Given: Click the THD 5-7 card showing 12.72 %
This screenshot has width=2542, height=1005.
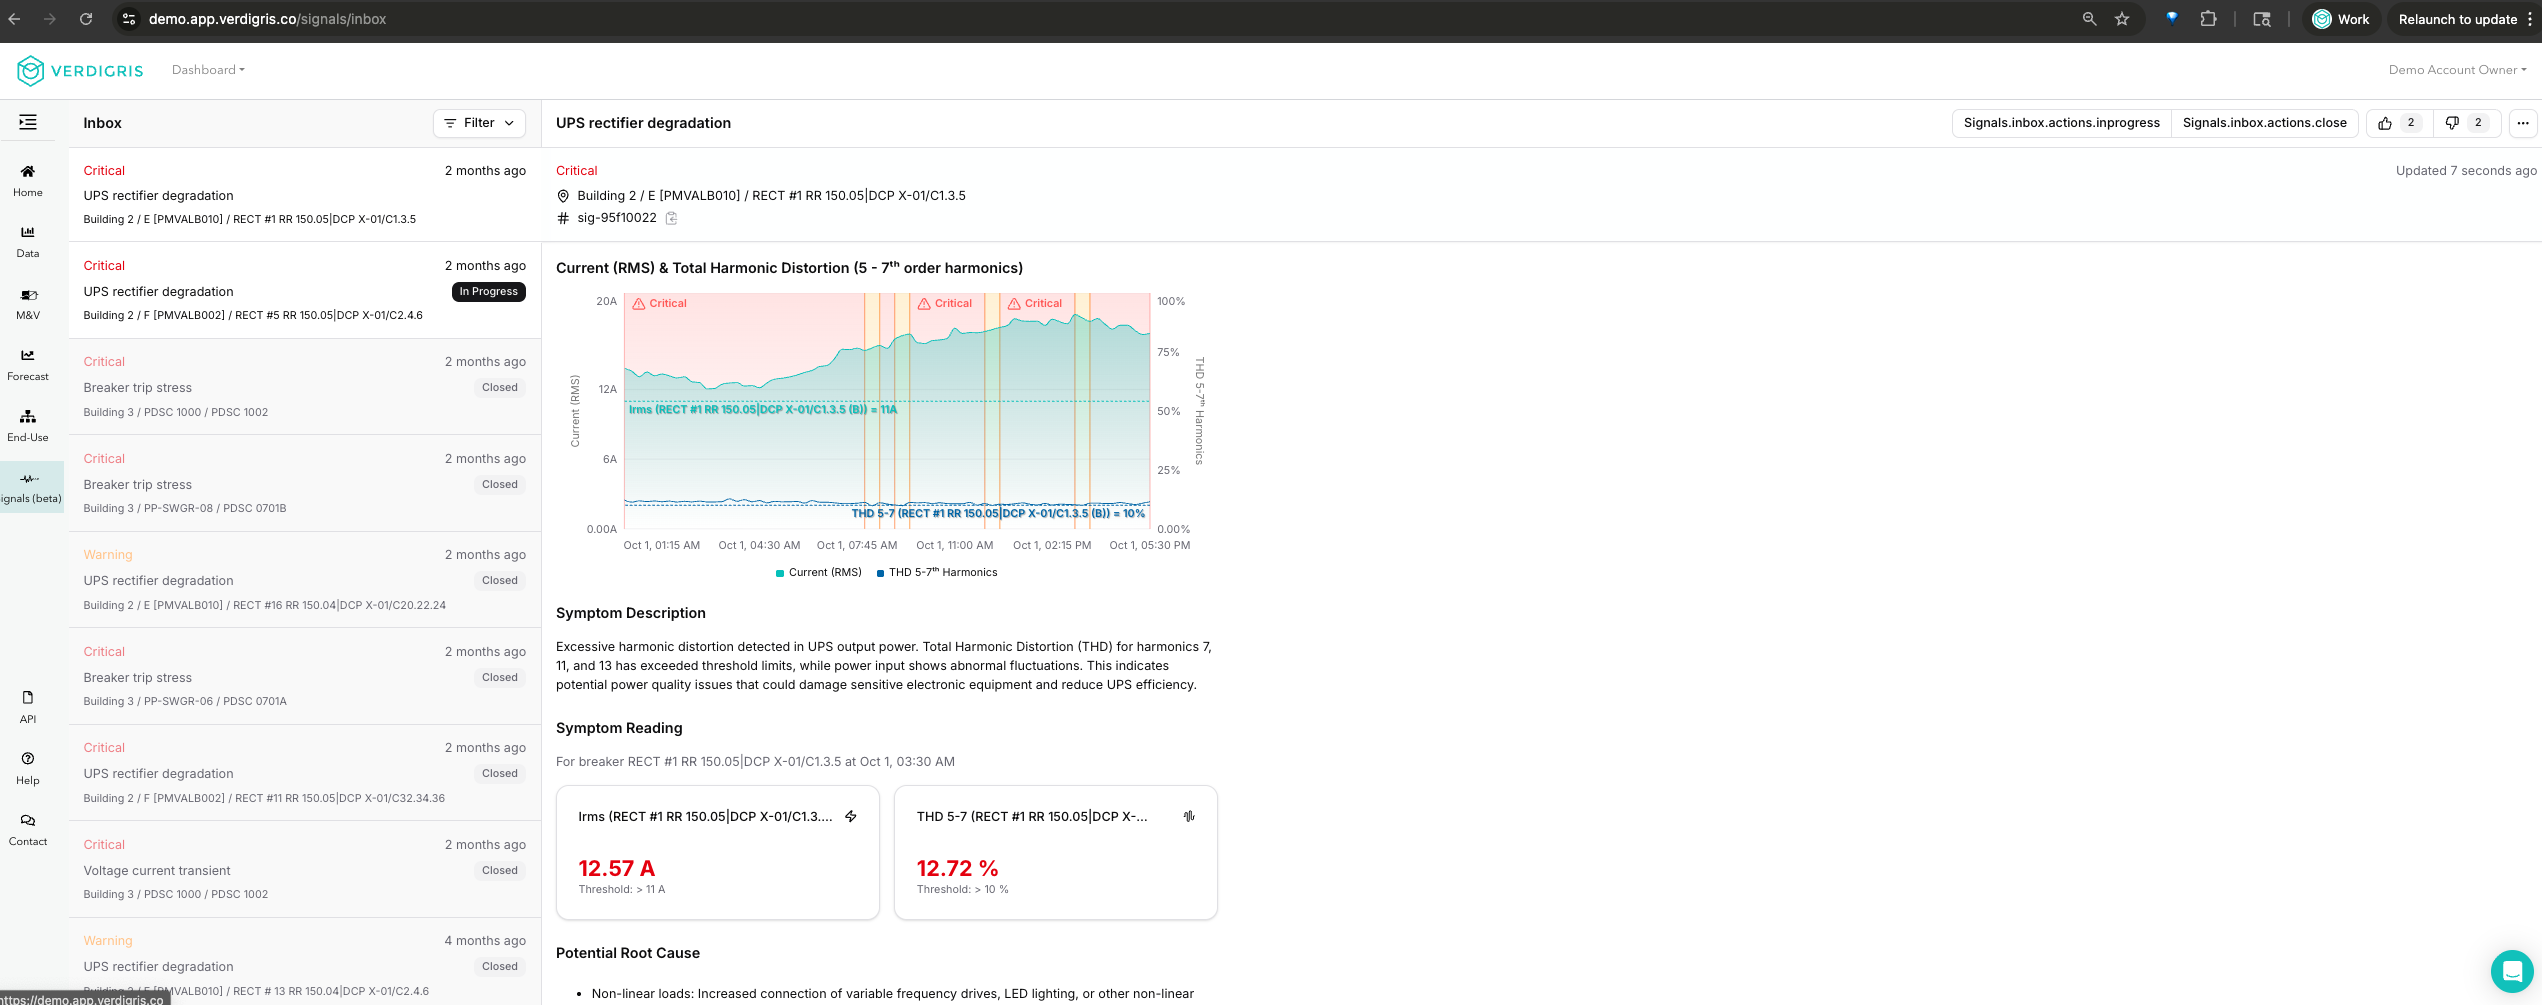Looking at the screenshot, I should 1056,852.
